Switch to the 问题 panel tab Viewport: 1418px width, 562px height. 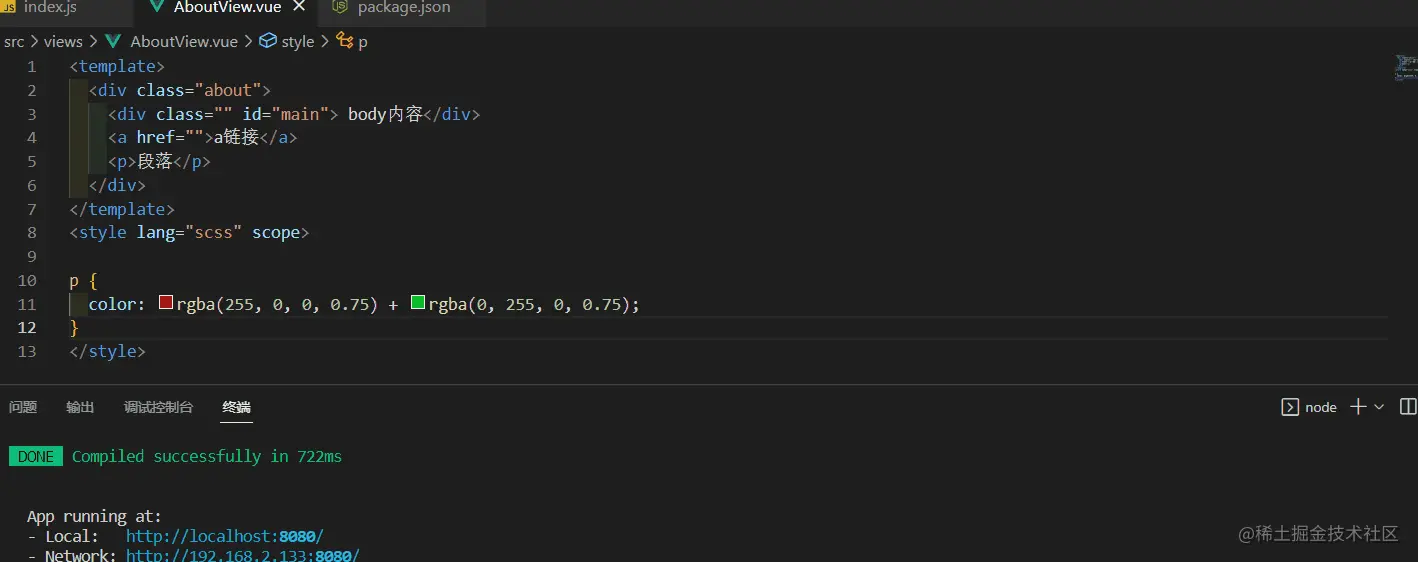(23, 407)
